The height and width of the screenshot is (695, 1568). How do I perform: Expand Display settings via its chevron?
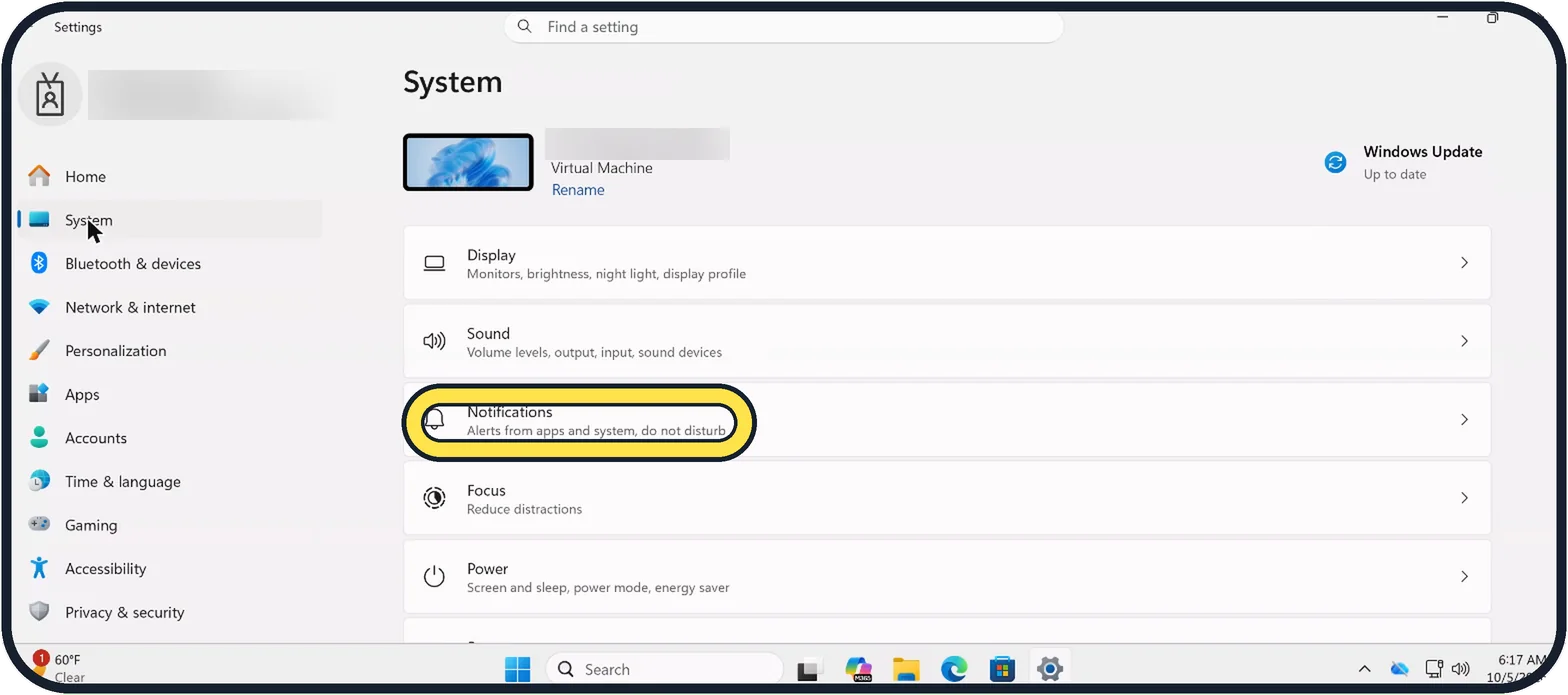pos(1464,263)
